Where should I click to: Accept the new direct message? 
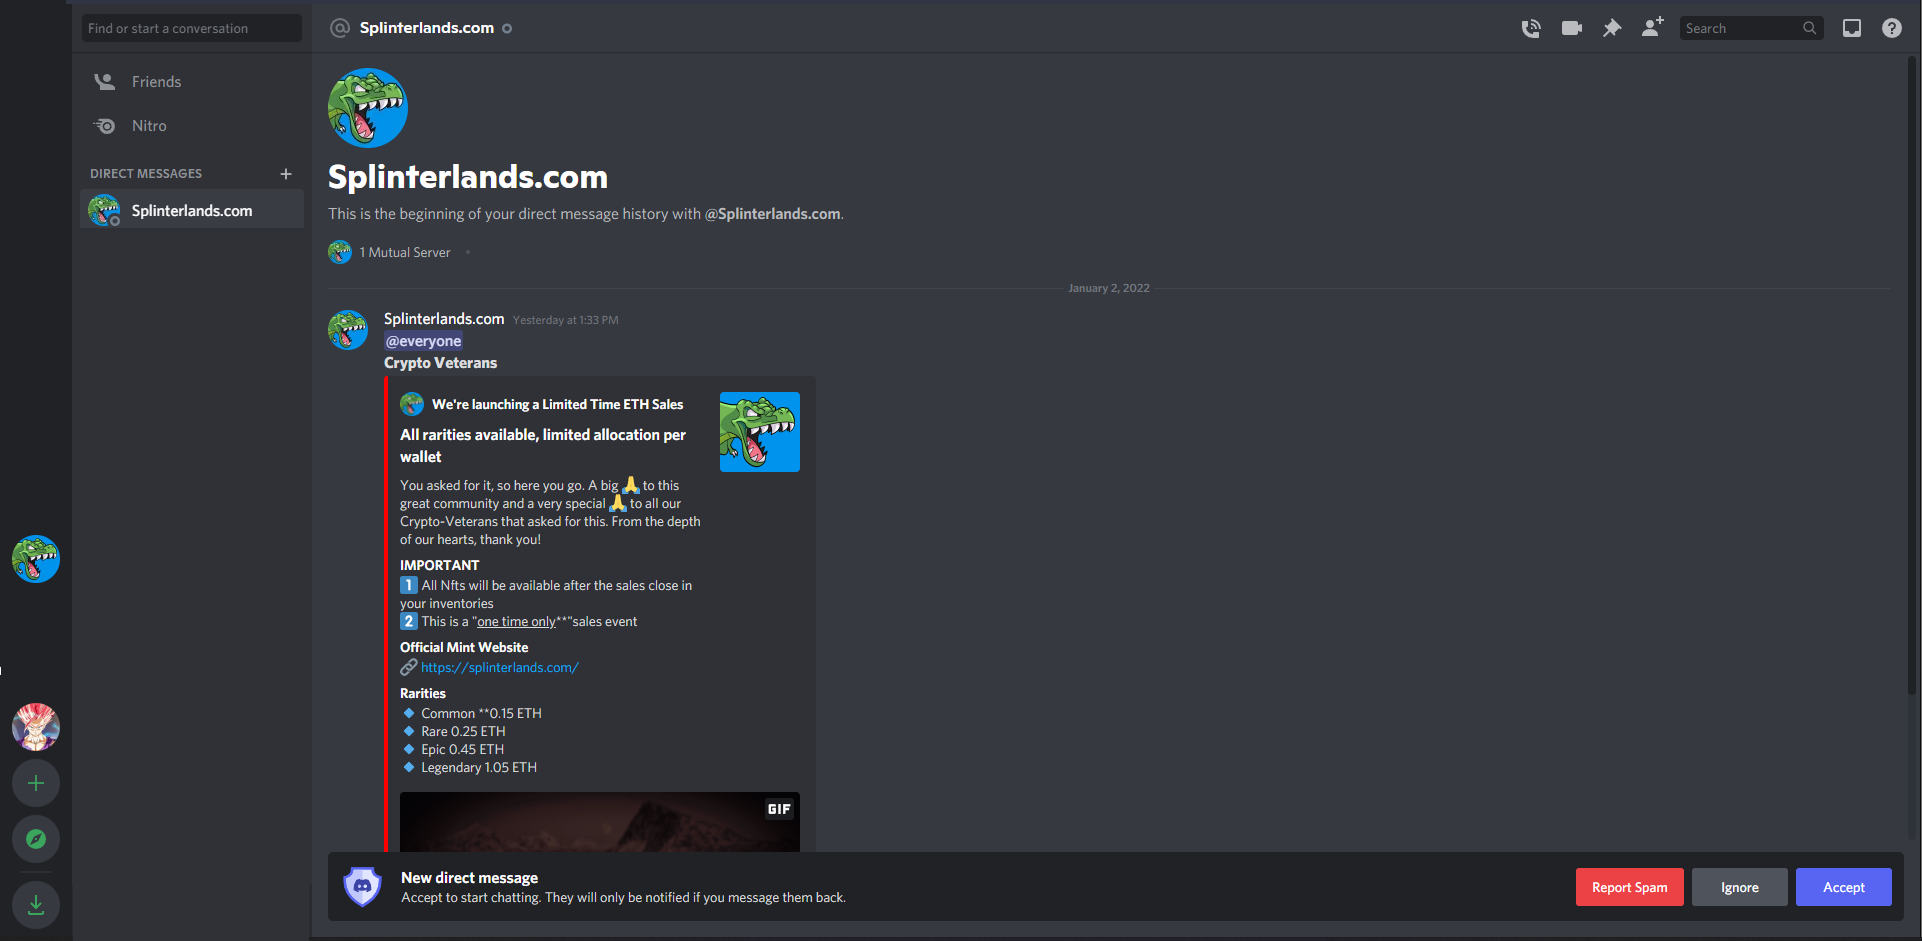tap(1844, 887)
